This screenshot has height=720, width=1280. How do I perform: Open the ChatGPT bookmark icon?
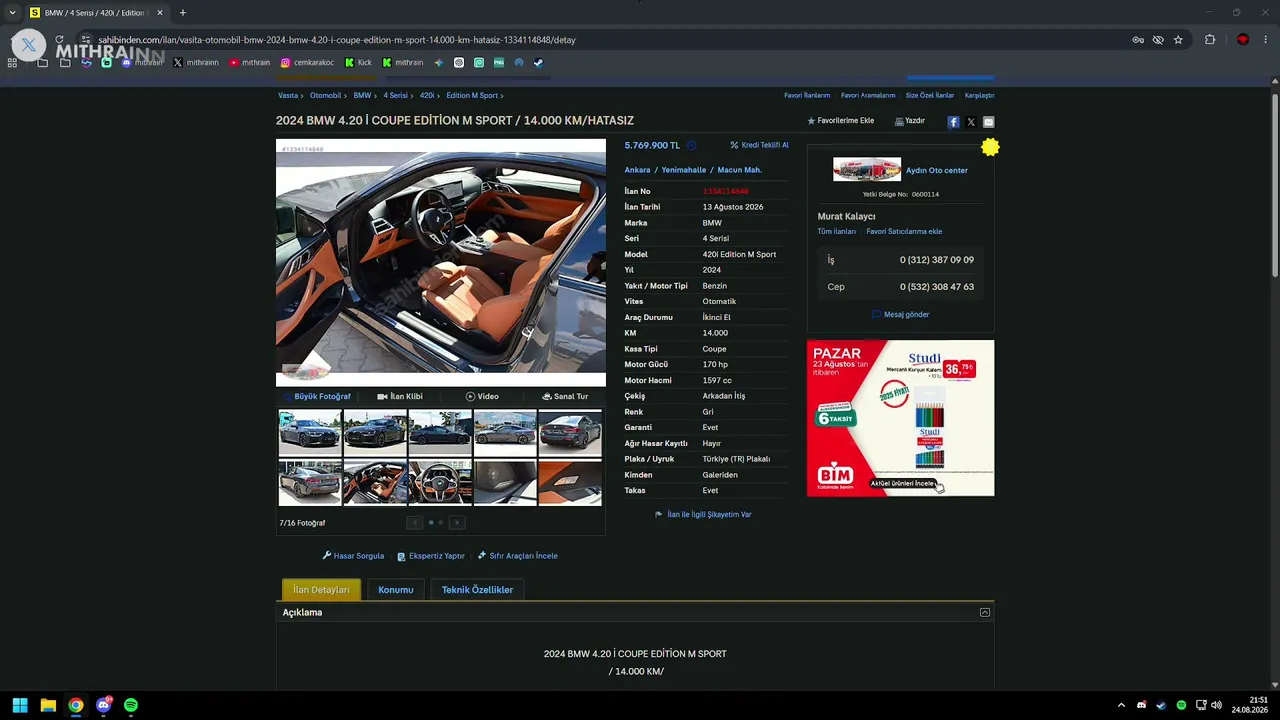[459, 62]
